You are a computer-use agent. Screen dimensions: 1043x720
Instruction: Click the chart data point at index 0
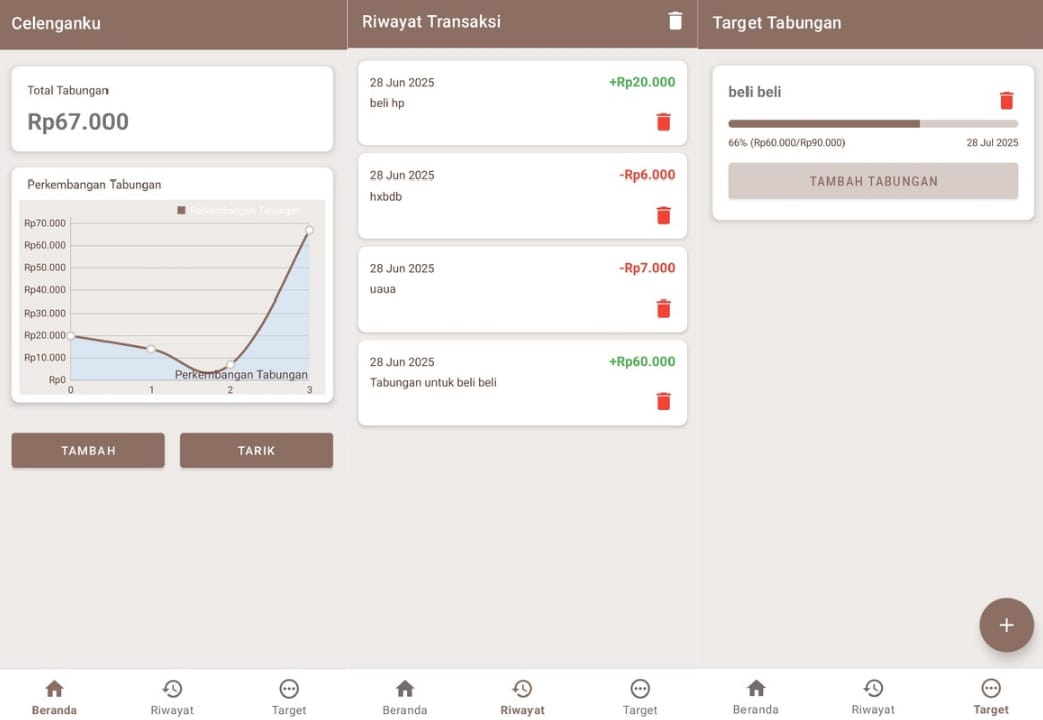pos(71,336)
